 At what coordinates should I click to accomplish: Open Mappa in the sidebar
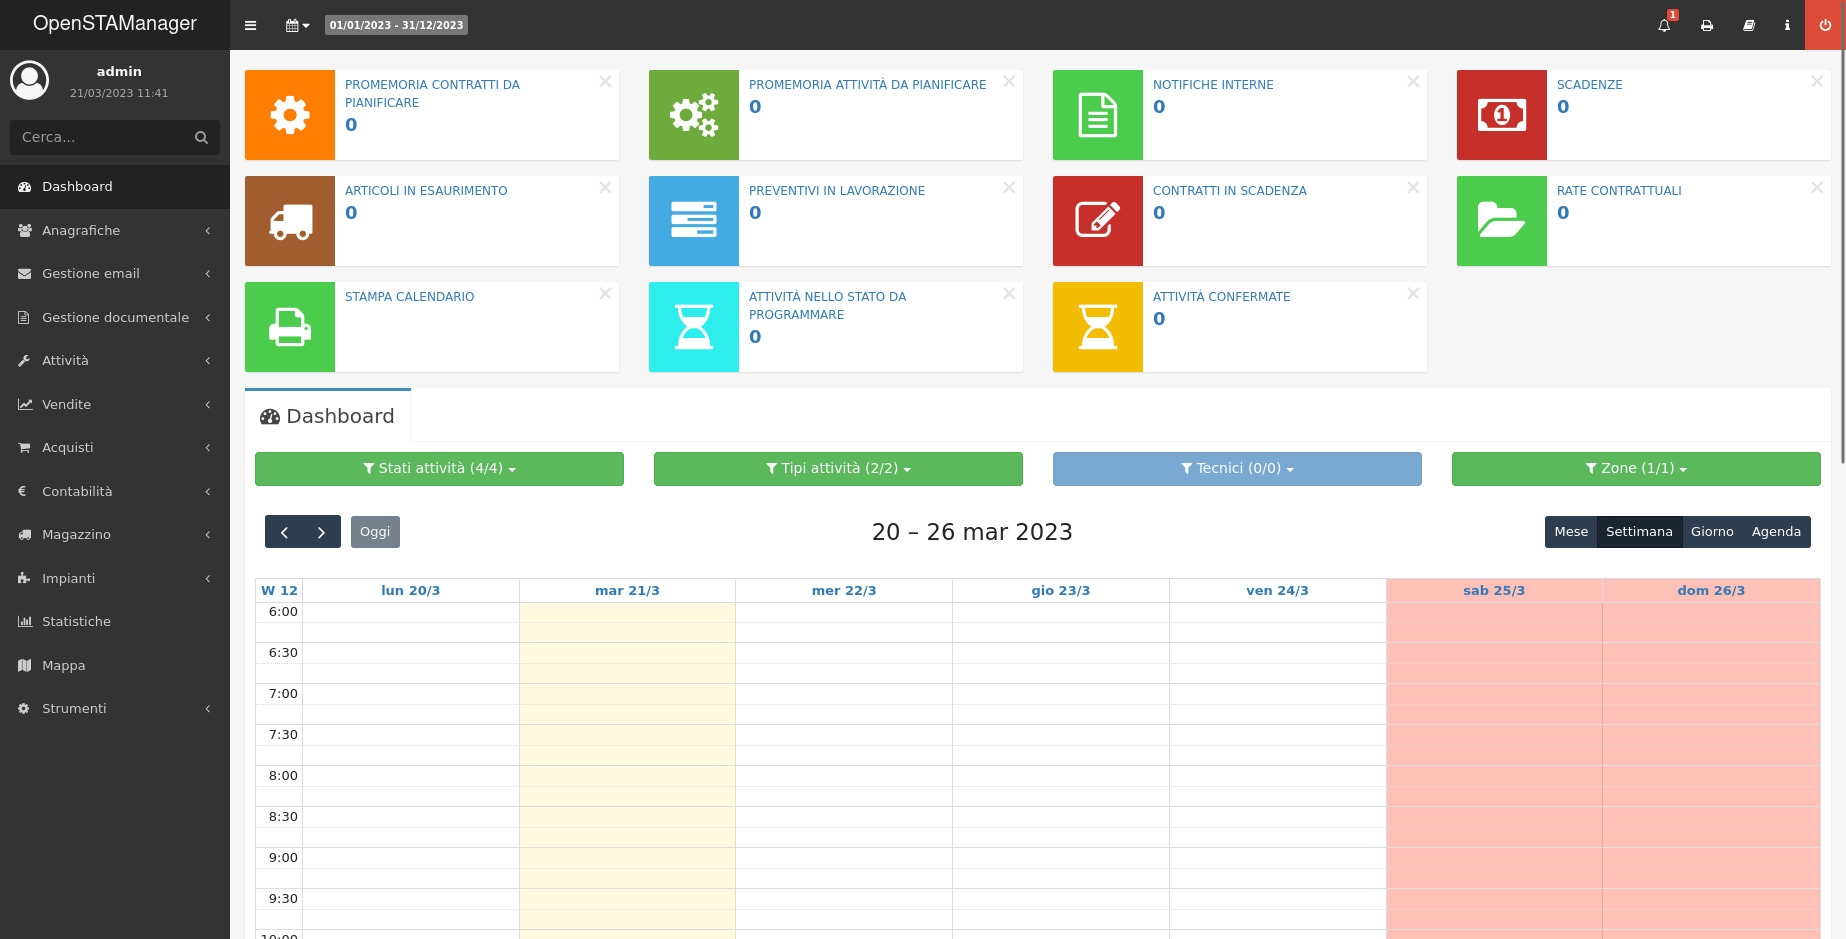tap(63, 665)
